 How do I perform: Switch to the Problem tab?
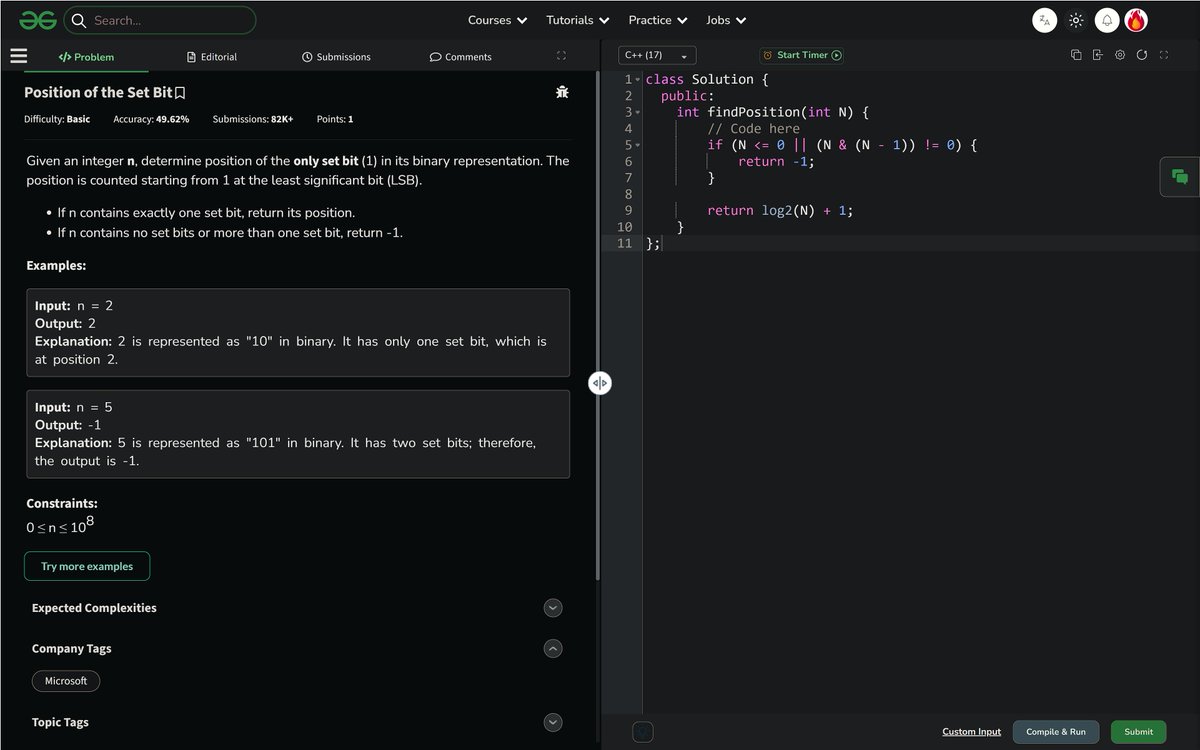(86, 57)
